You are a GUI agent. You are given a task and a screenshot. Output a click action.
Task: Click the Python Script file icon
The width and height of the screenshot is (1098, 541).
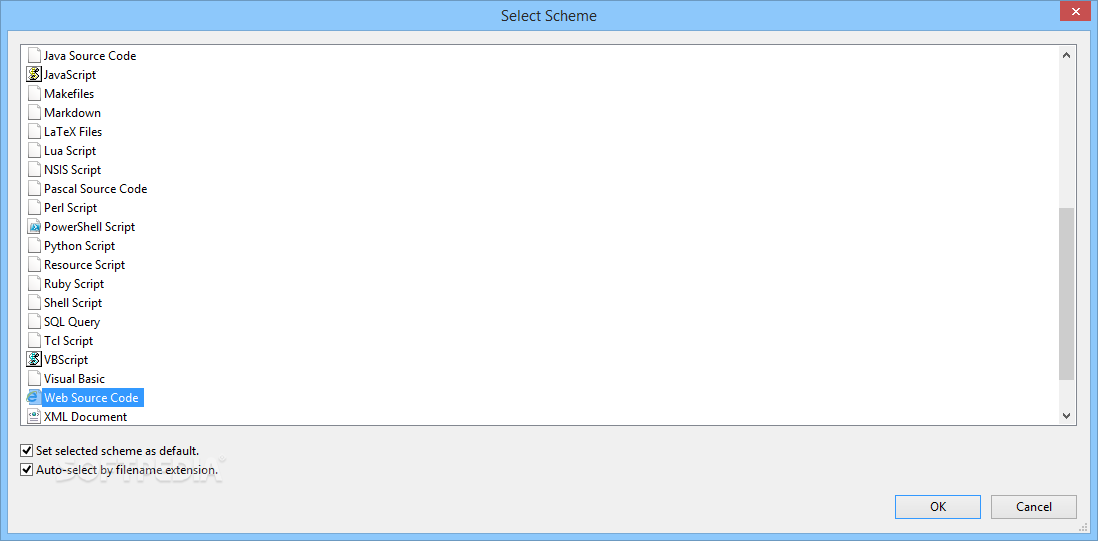point(34,245)
